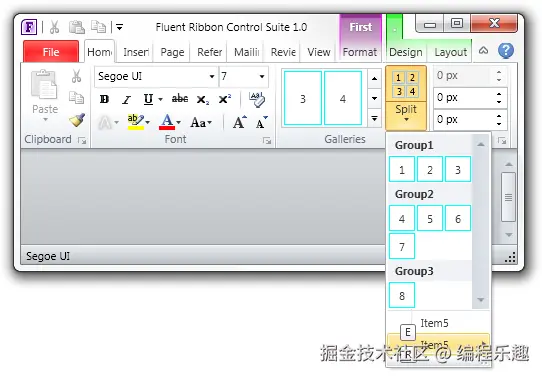Select item 5 in Group2
The image size is (542, 376).
pyautogui.click(x=430, y=218)
